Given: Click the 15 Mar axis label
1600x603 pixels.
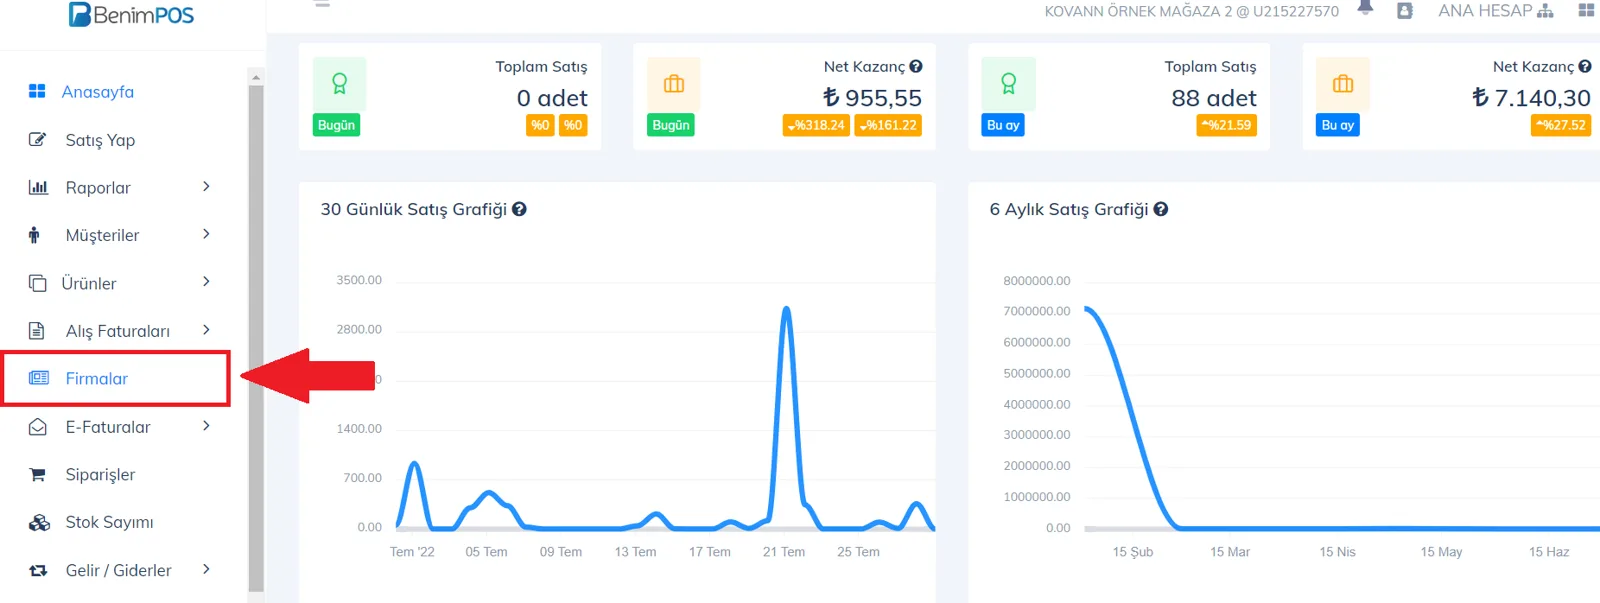Looking at the screenshot, I should click(x=1230, y=552).
